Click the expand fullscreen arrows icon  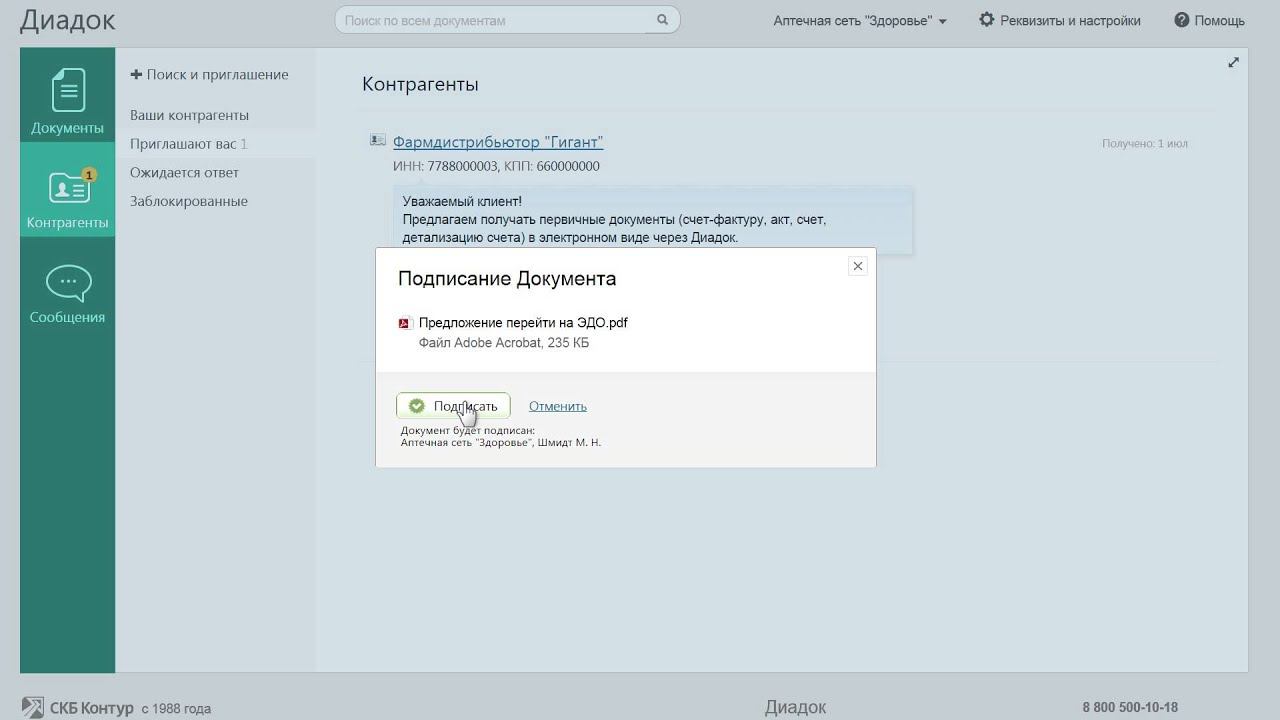(1233, 62)
